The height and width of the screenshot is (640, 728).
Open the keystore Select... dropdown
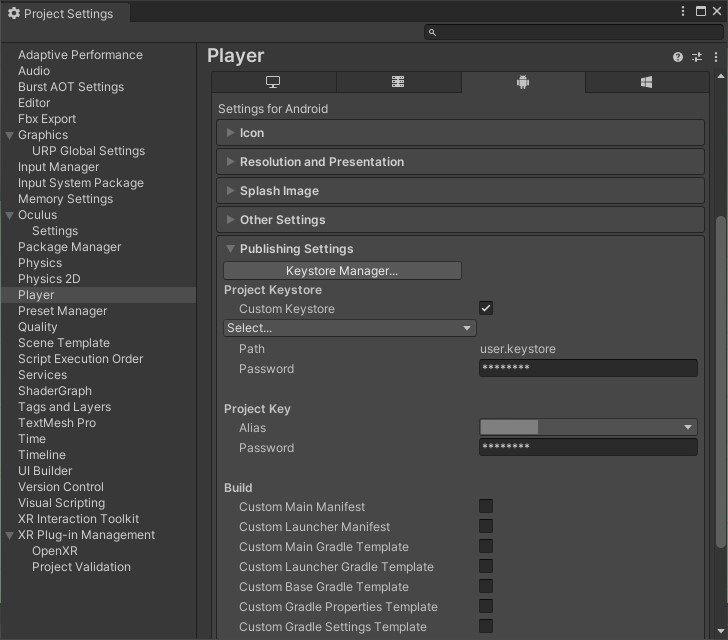pyautogui.click(x=349, y=328)
